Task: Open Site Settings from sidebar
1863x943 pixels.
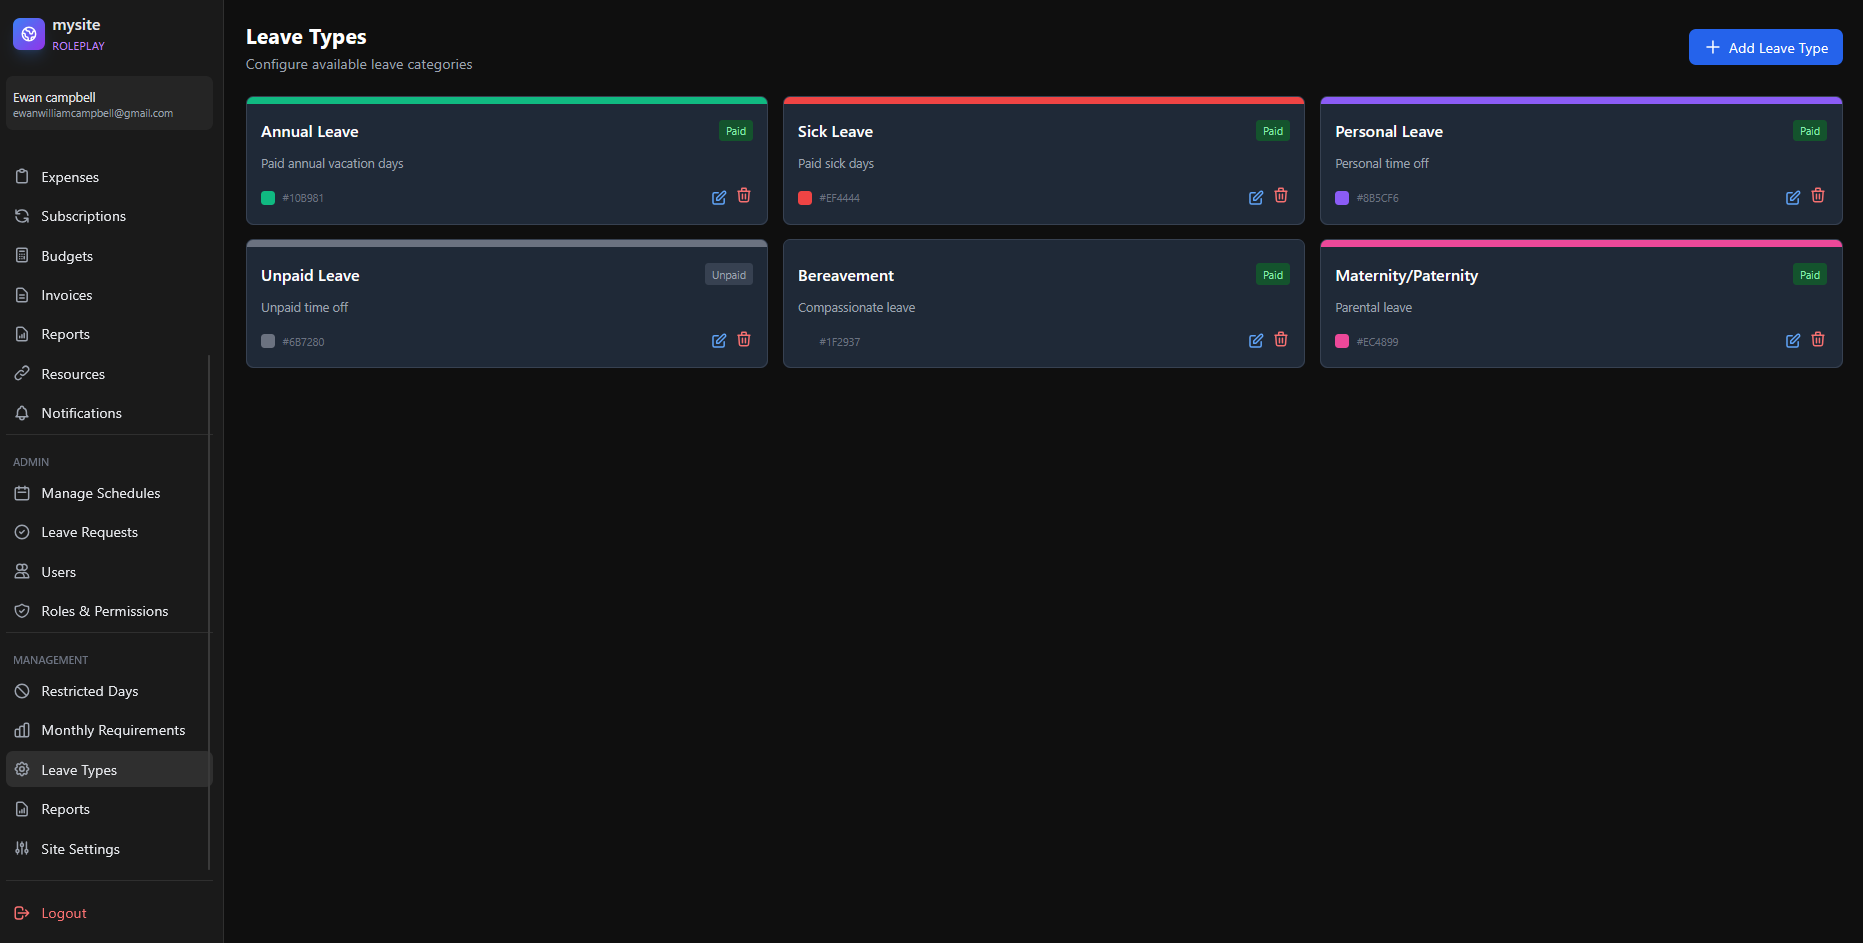Action: pyautogui.click(x=80, y=849)
